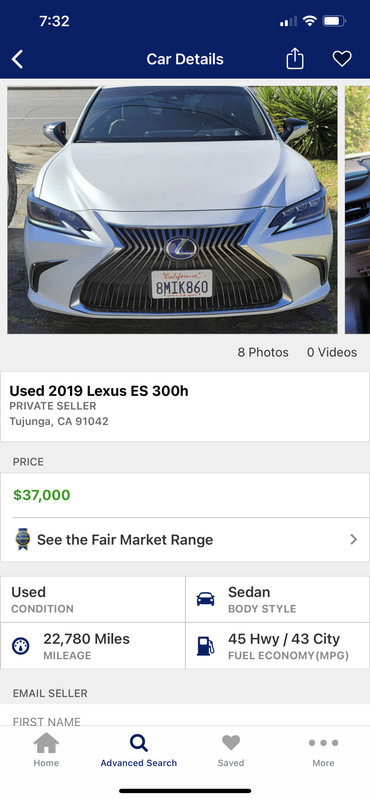Open the share icon
The width and height of the screenshot is (370, 800).
294,59
